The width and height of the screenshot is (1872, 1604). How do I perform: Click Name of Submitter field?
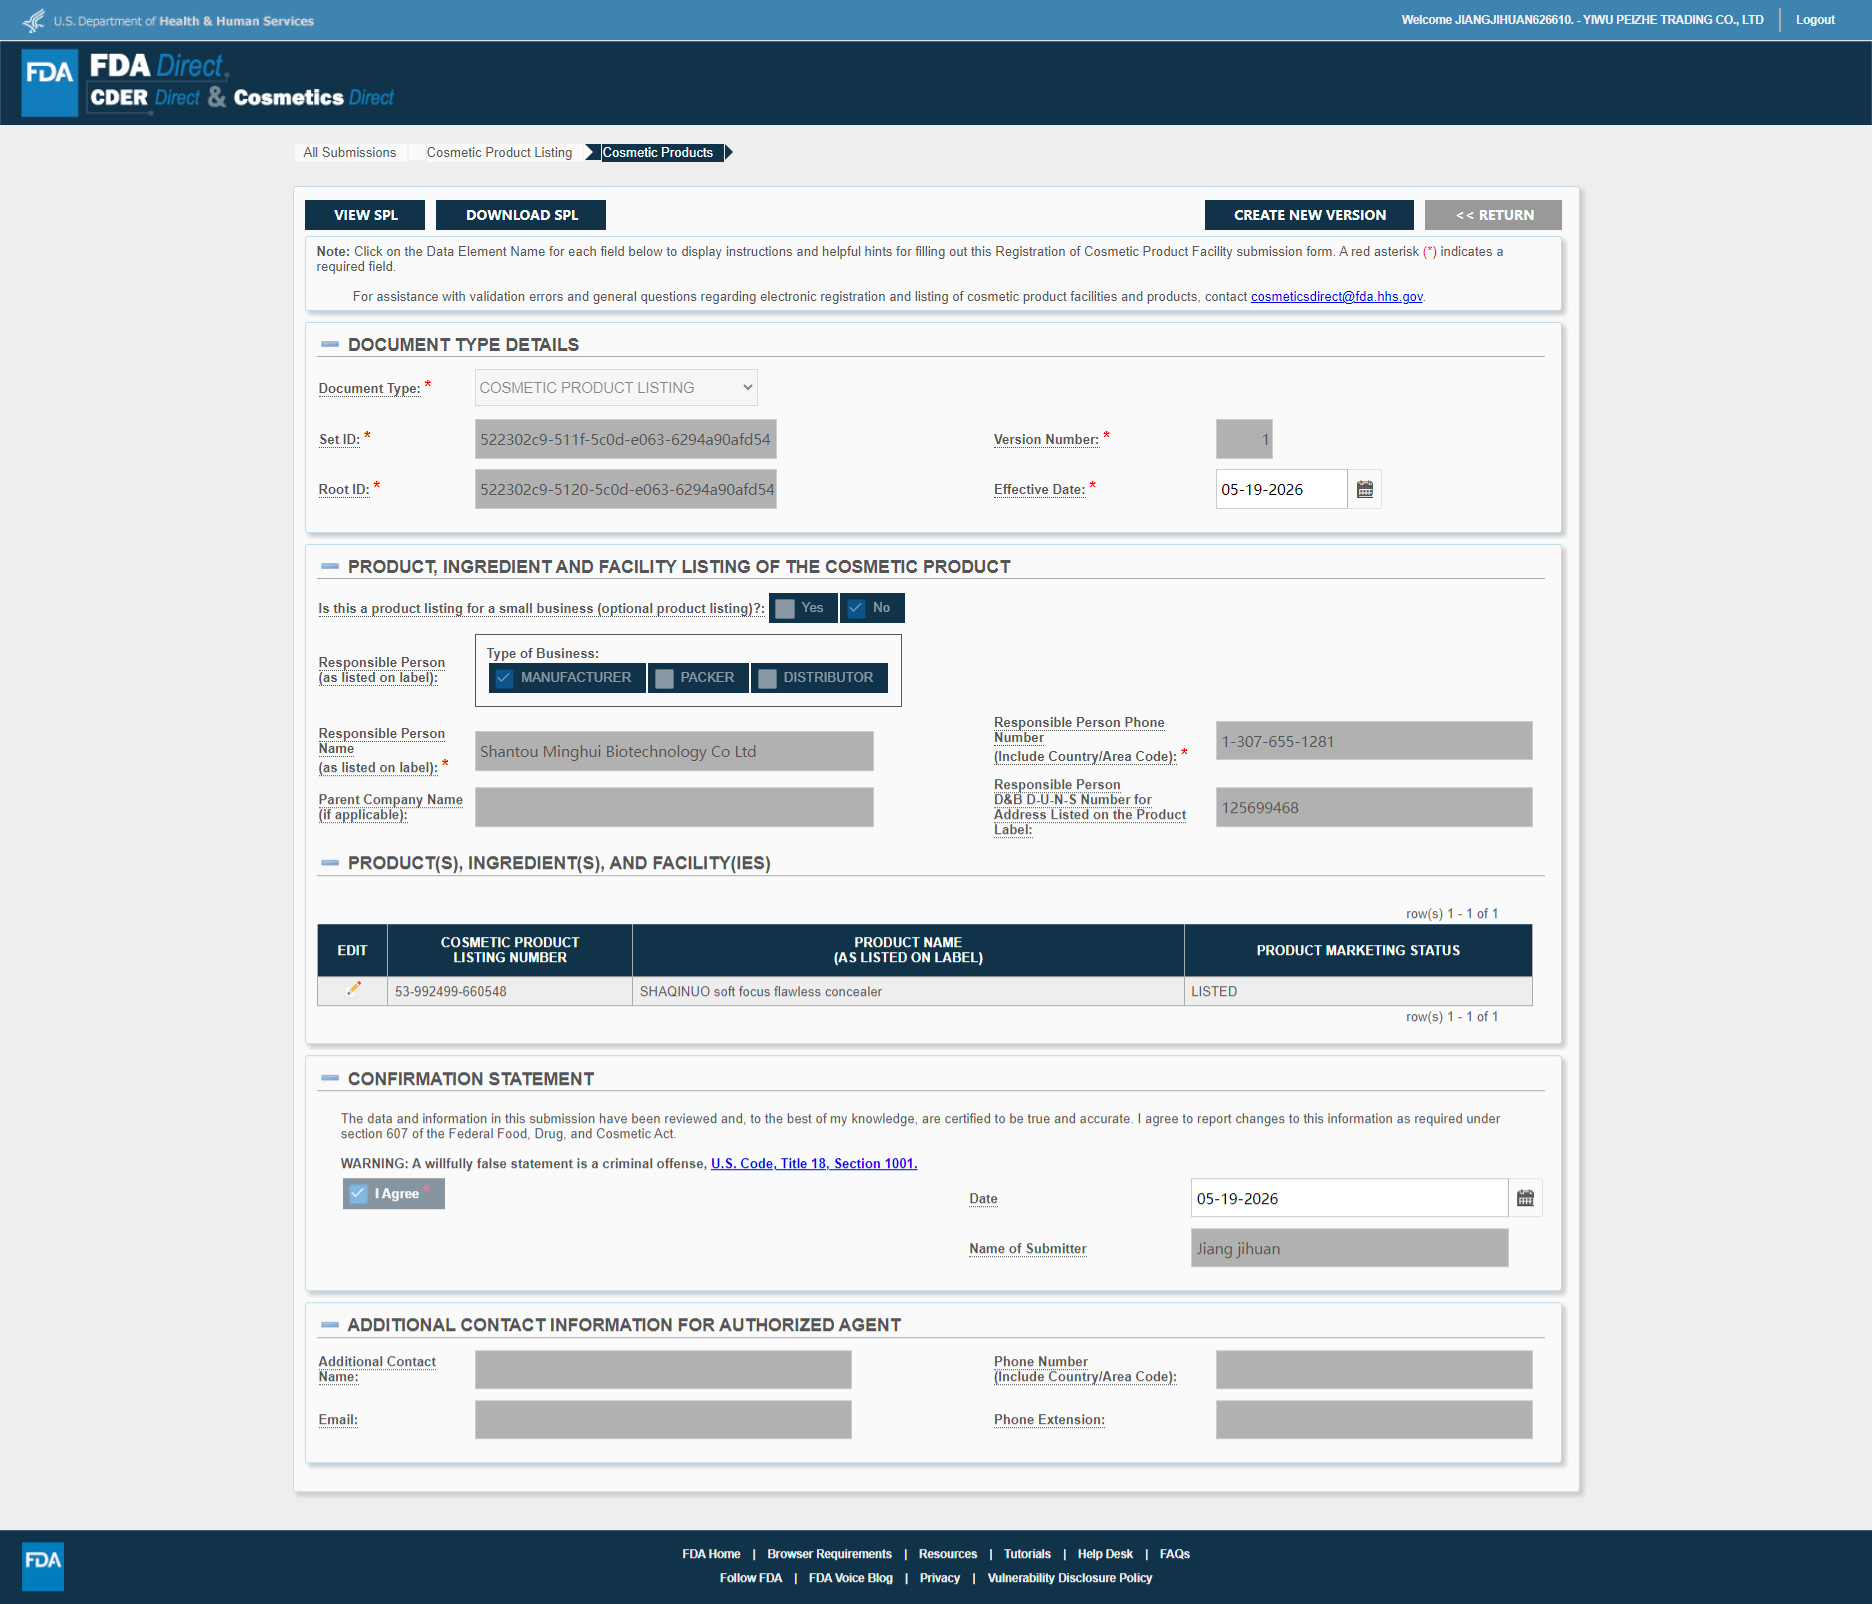tap(1349, 1248)
